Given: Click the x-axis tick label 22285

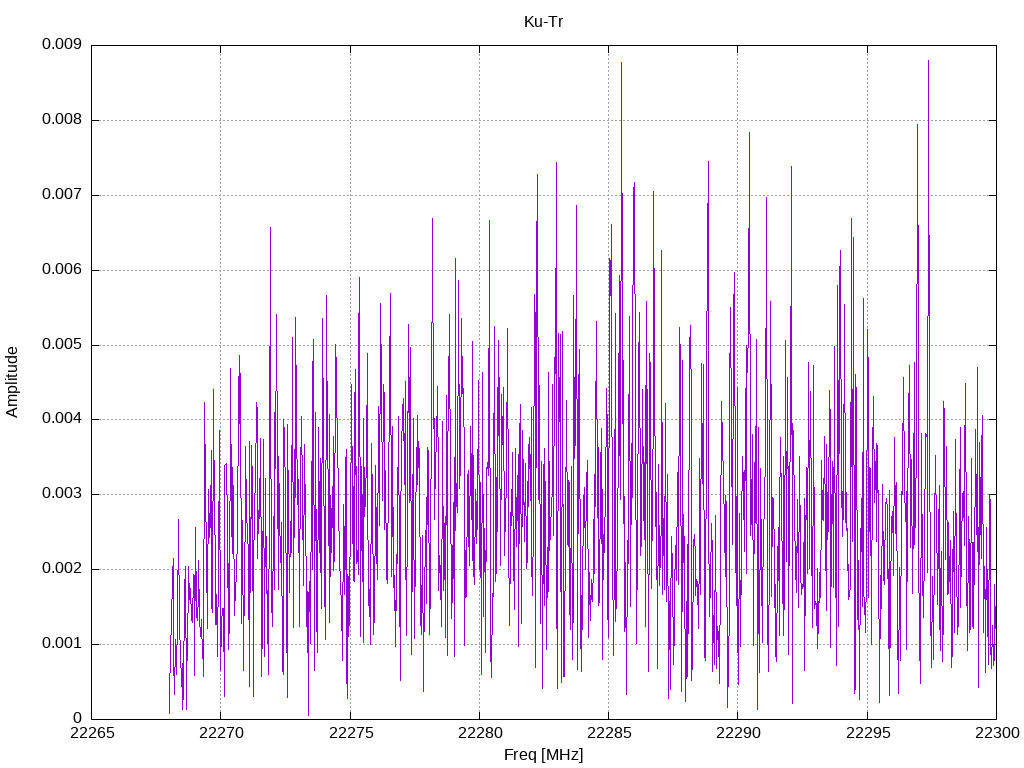Looking at the screenshot, I should (x=609, y=733).
